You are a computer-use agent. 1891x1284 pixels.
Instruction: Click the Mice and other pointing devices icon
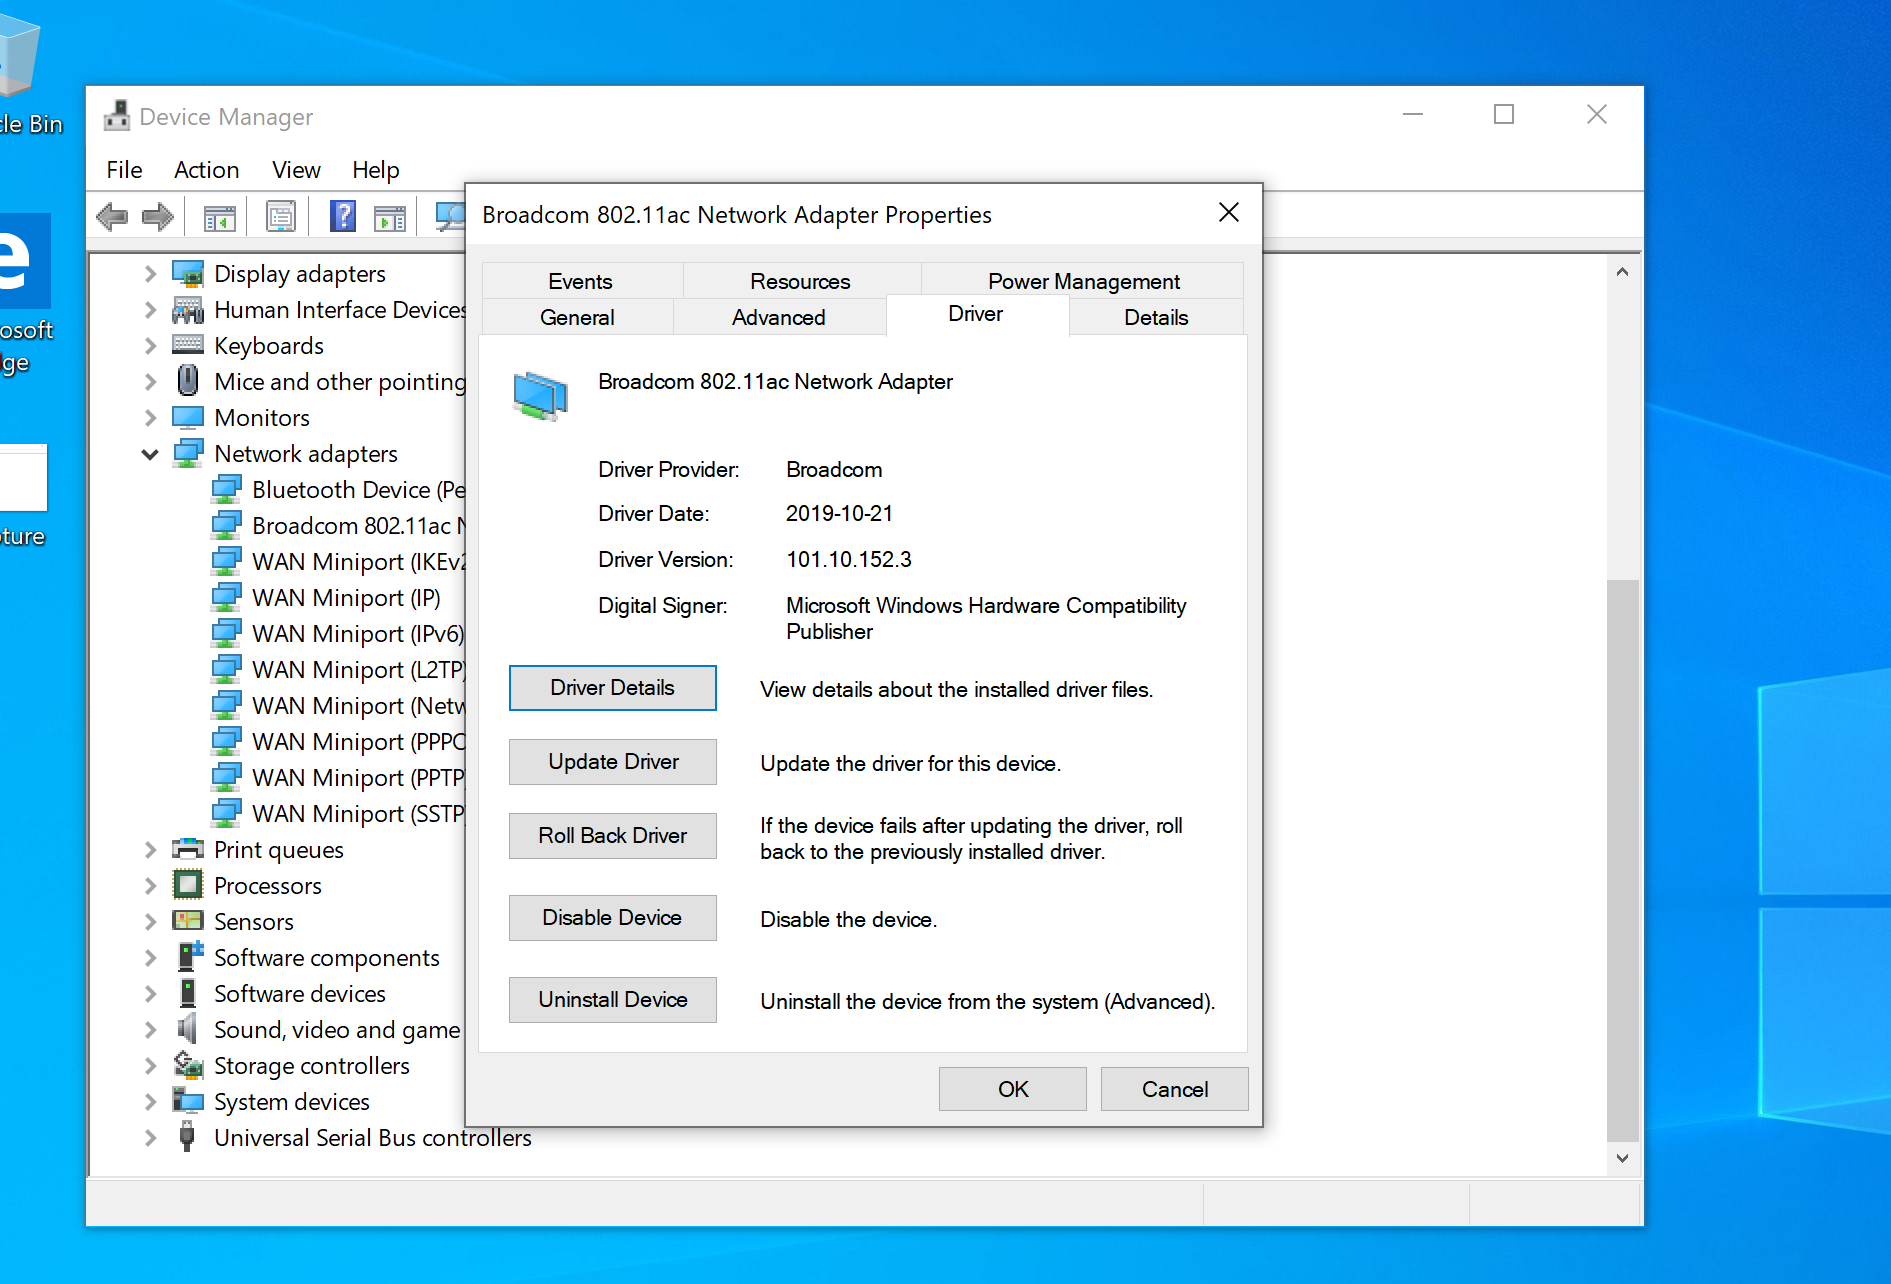click(188, 381)
